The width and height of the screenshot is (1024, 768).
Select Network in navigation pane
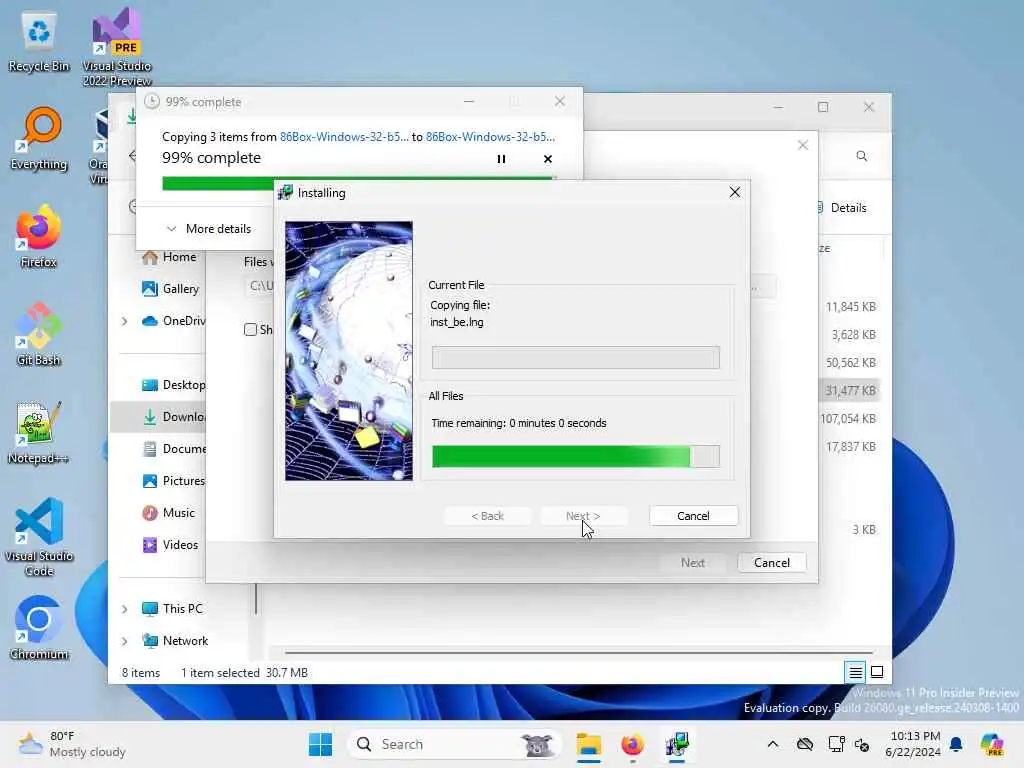click(x=175, y=641)
